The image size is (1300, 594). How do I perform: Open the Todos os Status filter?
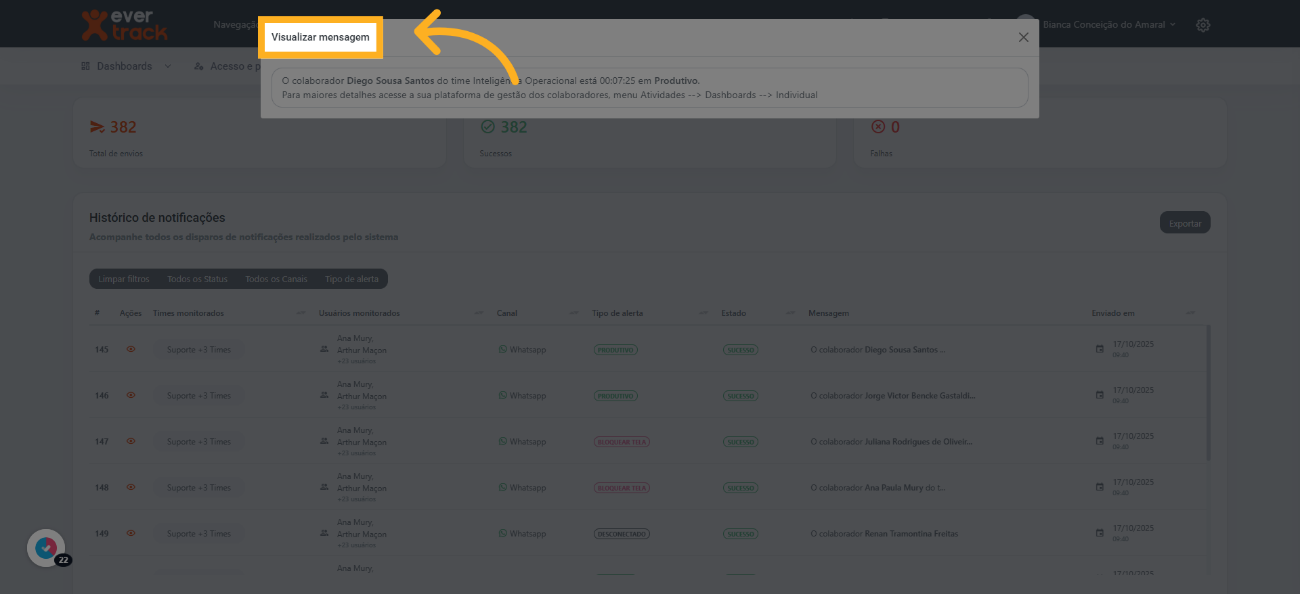point(197,279)
